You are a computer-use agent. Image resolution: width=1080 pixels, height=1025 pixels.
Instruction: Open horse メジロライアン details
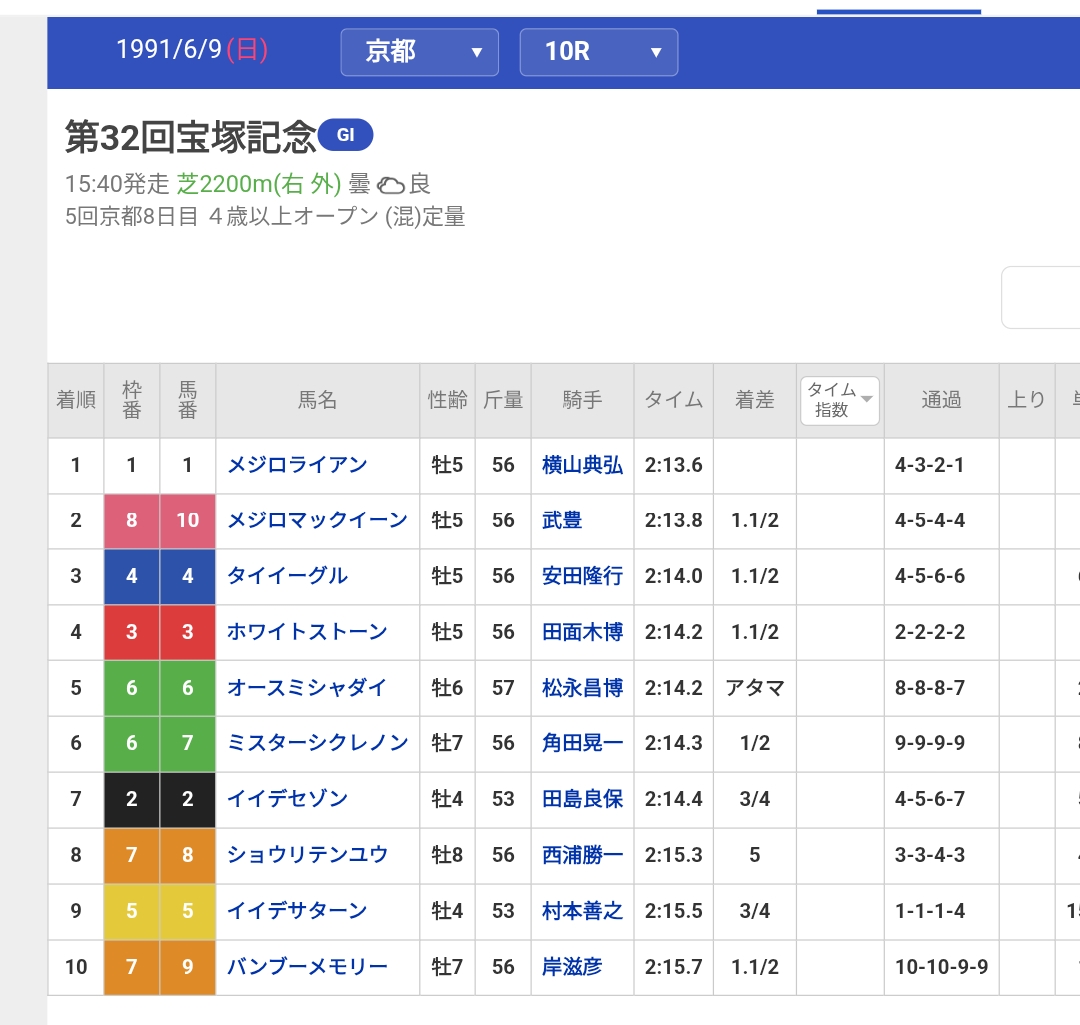(x=297, y=465)
